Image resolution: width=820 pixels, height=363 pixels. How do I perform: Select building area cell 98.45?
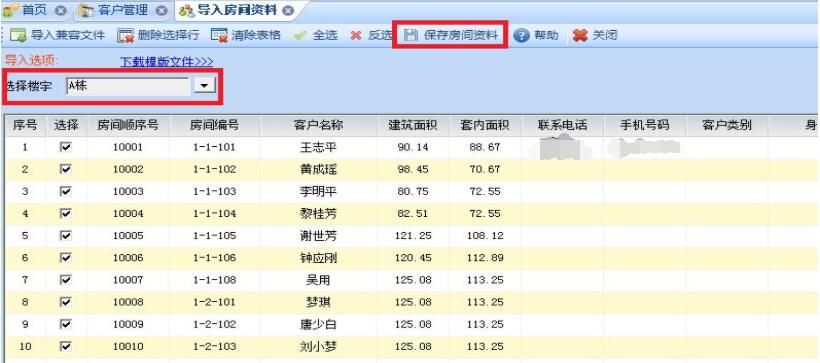point(413,169)
